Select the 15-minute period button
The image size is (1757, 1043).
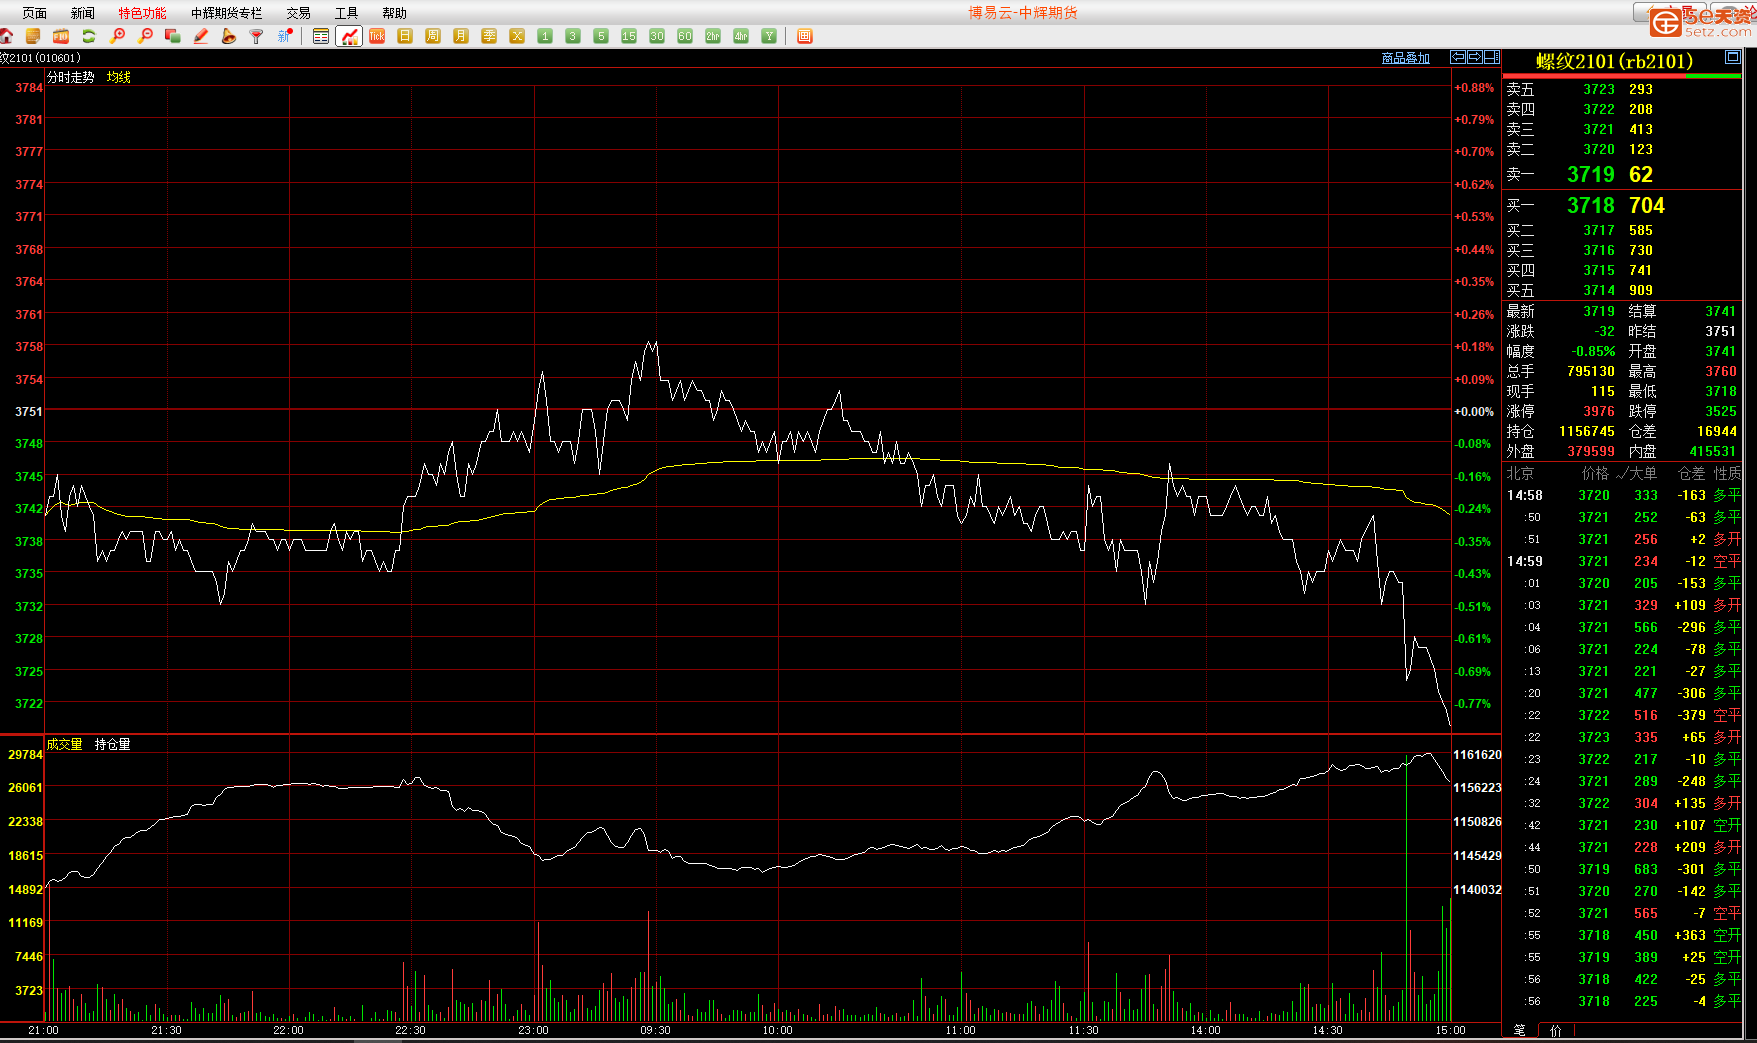[629, 36]
